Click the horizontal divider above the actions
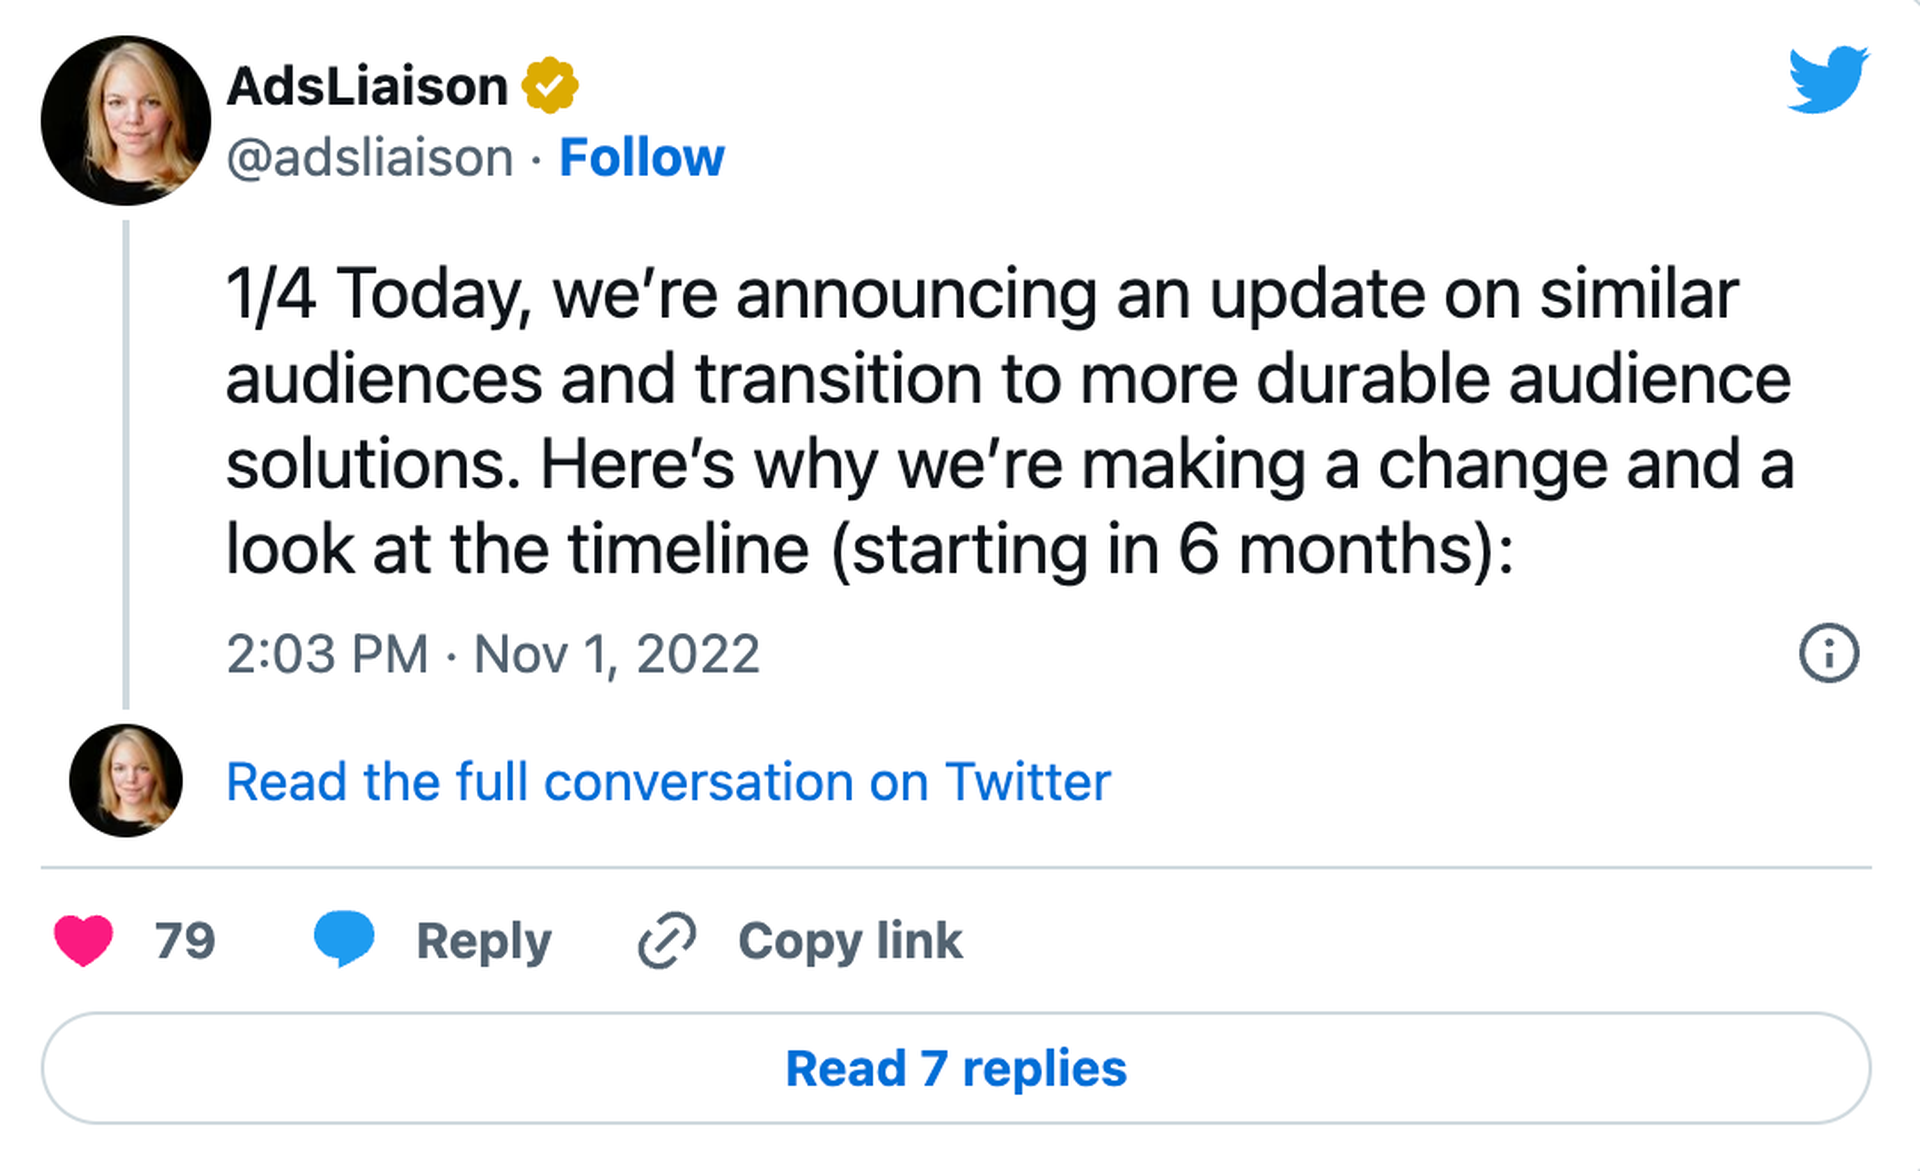The height and width of the screenshot is (1171, 1920). [x=956, y=867]
